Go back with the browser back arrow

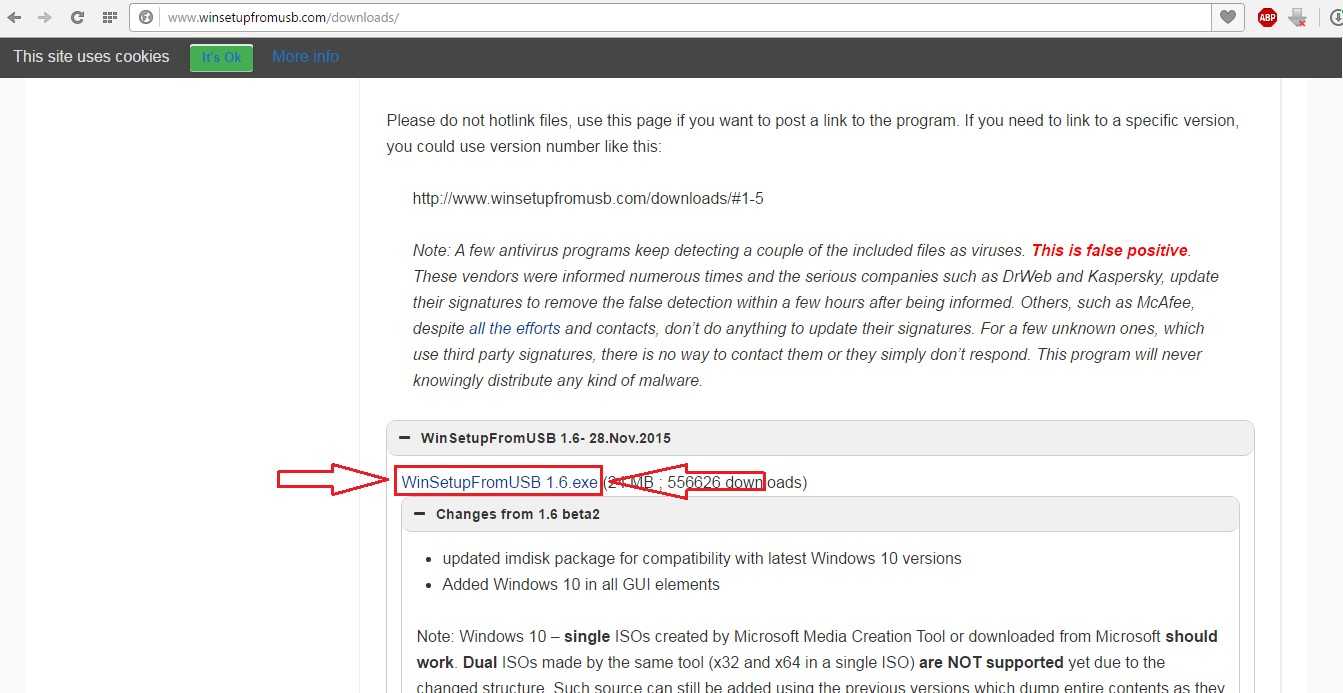pos(14,17)
